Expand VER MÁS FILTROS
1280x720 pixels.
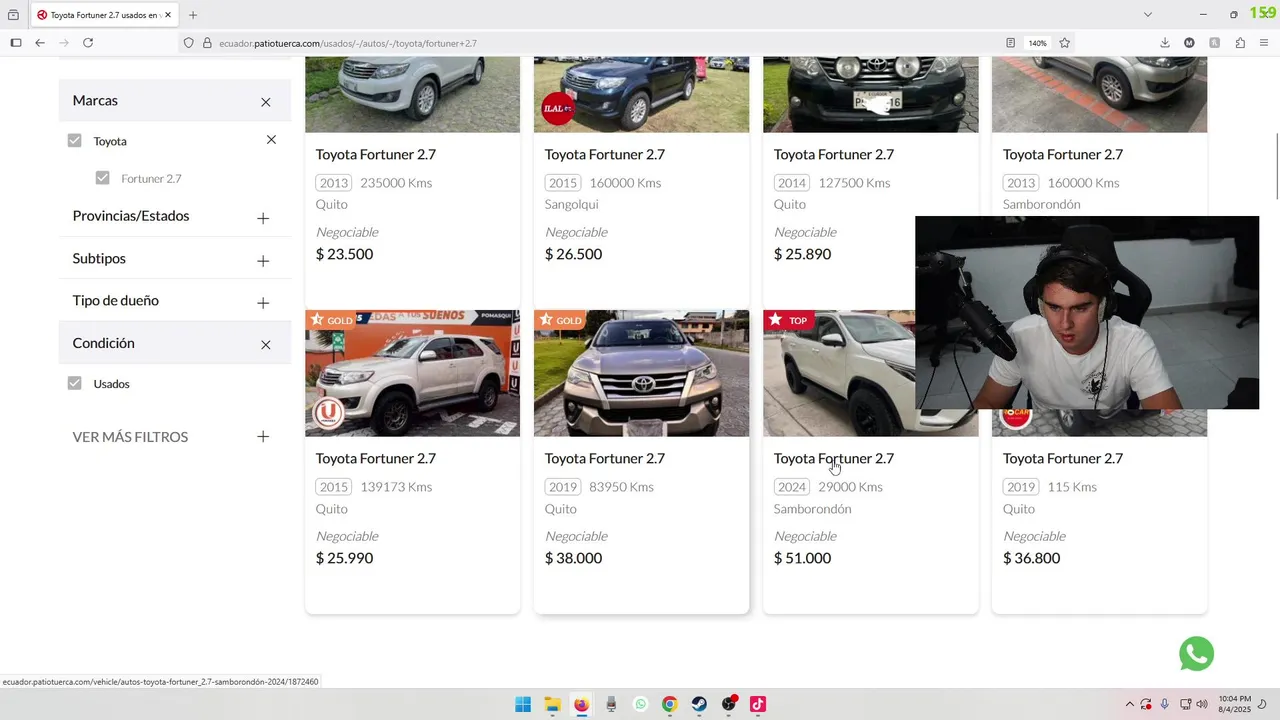263,437
